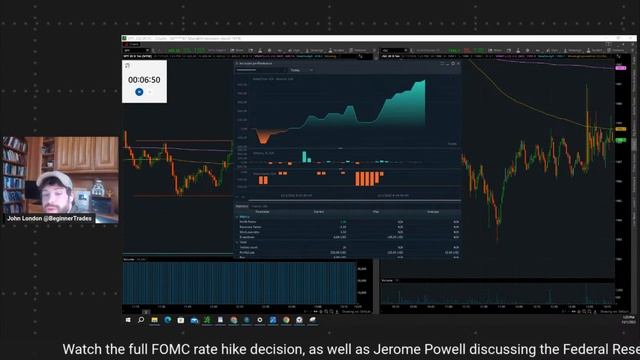This screenshot has height=360, width=640.
Task: Click Drawing set Default on left chart
Action: point(356,311)
